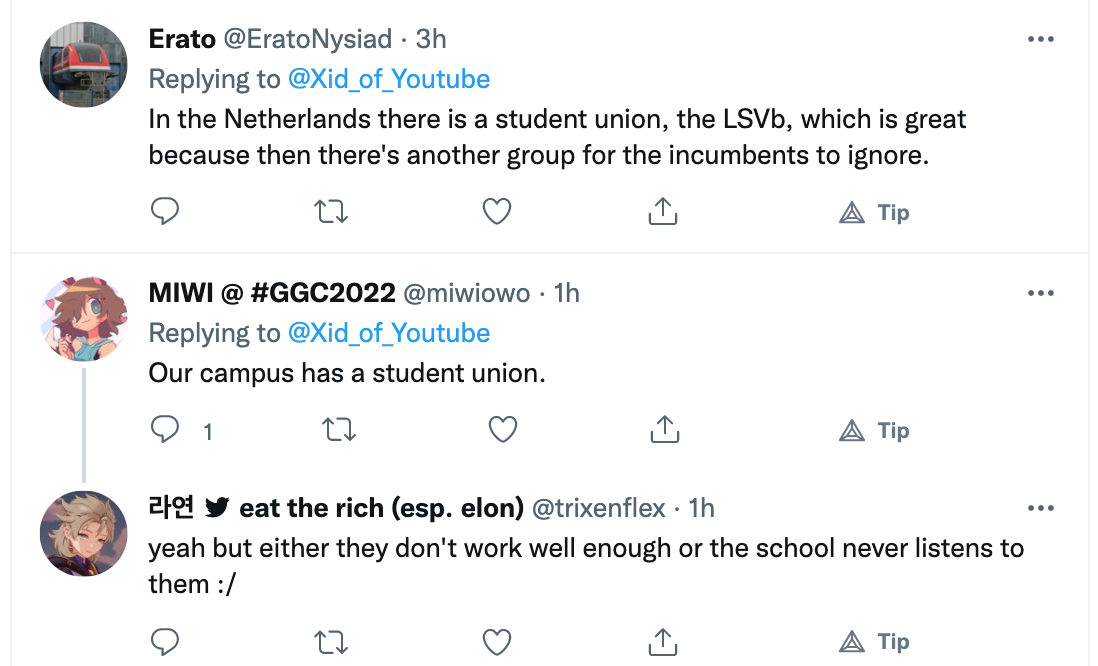Like trixenflex's reply tweet
The image size is (1098, 666).
pos(497,641)
